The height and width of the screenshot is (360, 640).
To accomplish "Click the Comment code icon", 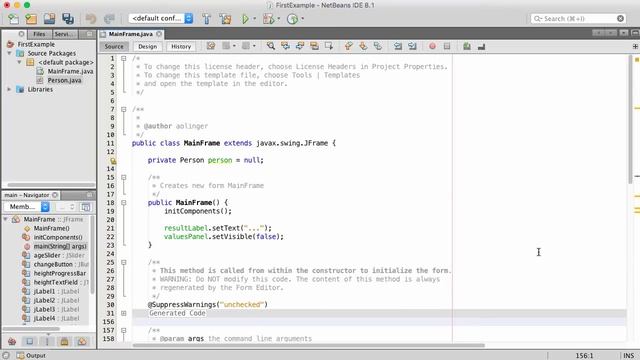I will (x=467, y=46).
